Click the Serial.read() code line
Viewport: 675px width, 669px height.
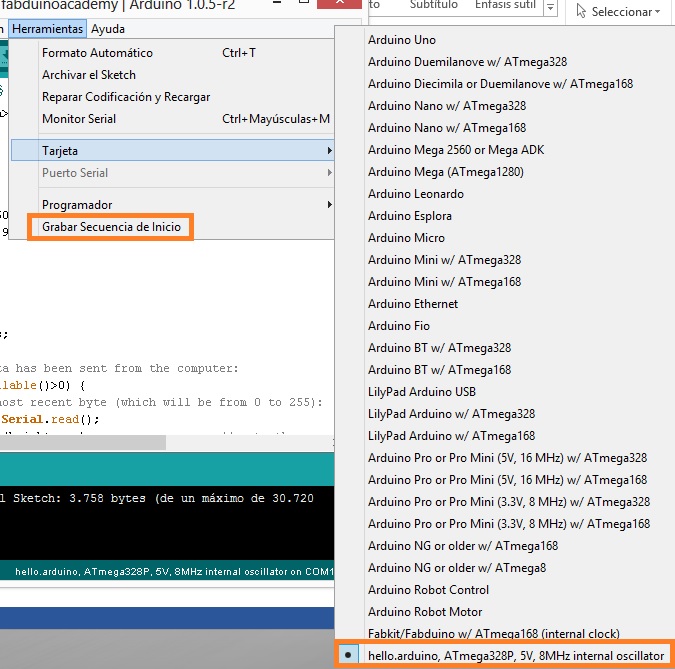tap(50, 419)
